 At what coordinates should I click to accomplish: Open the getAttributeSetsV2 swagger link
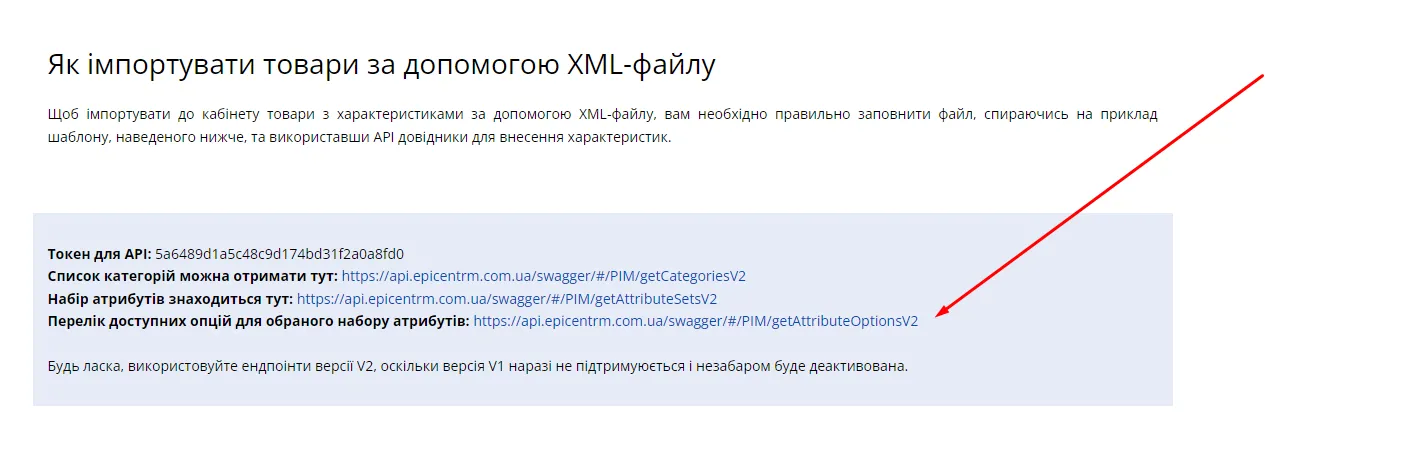(x=507, y=298)
